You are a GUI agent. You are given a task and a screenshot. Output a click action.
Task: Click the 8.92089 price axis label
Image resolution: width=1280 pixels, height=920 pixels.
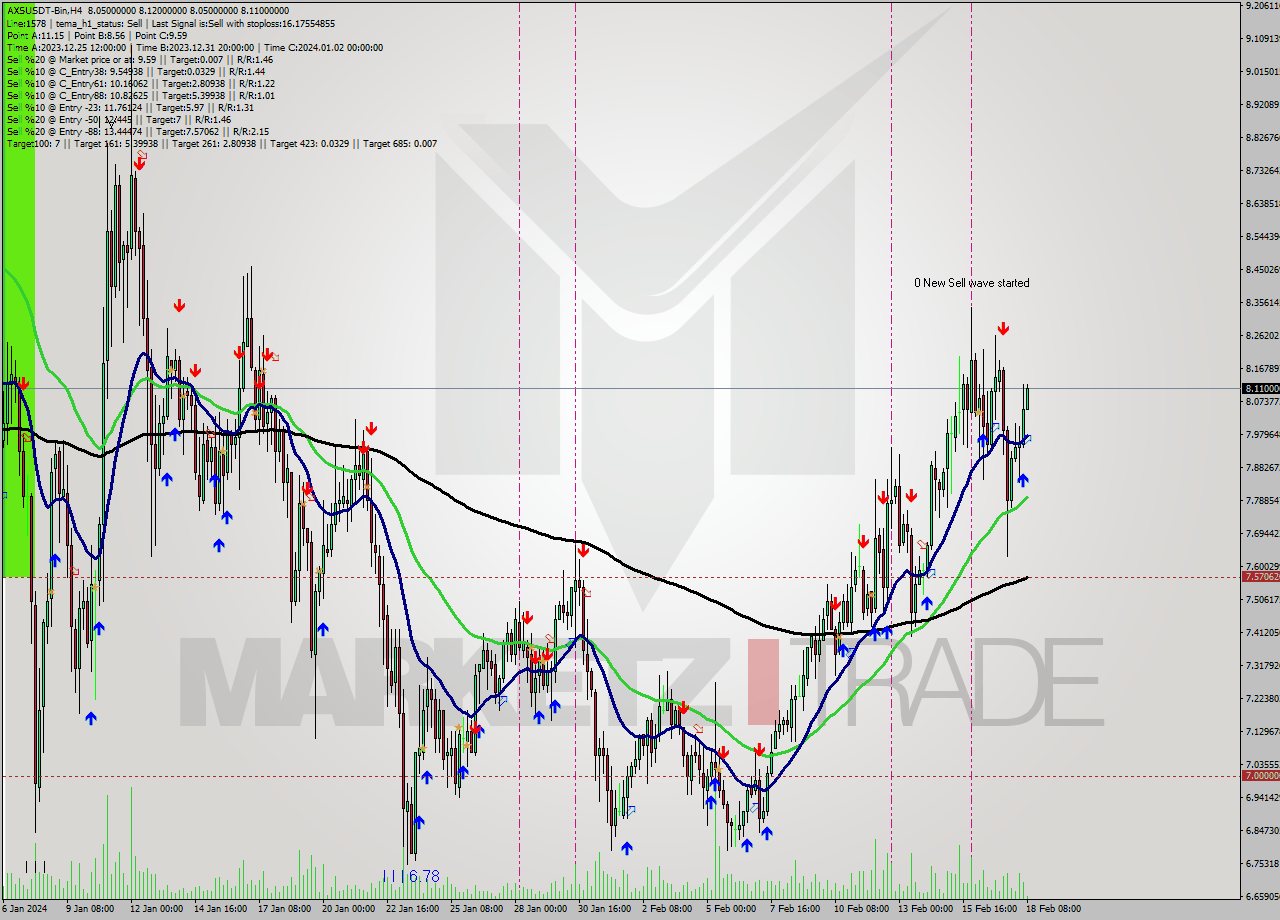pos(1261,104)
